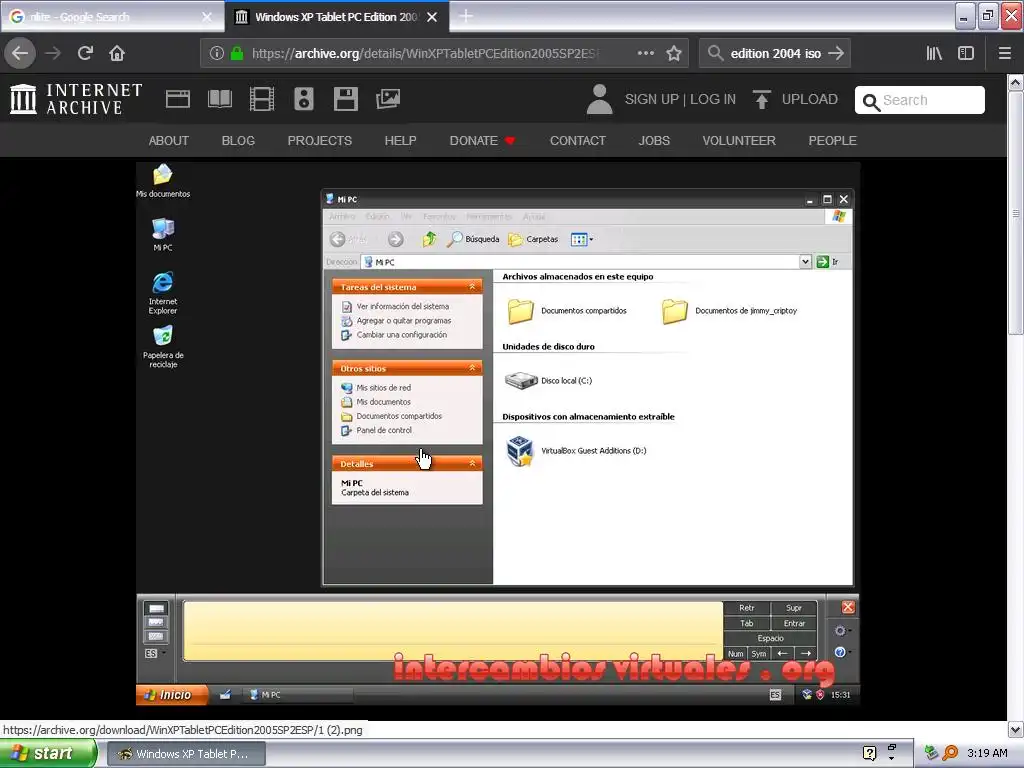Click the browser forward arrow
This screenshot has height=768, width=1024.
click(x=53, y=53)
